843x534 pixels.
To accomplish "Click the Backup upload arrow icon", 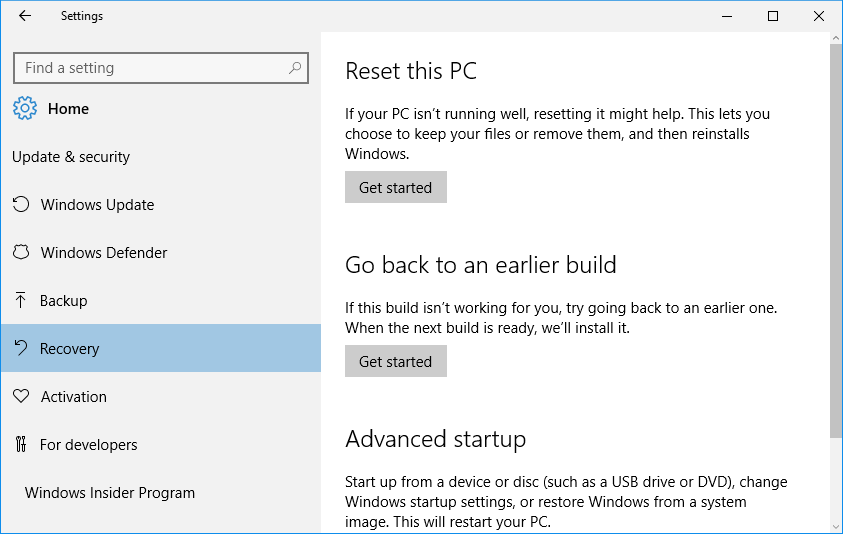I will (20, 301).
